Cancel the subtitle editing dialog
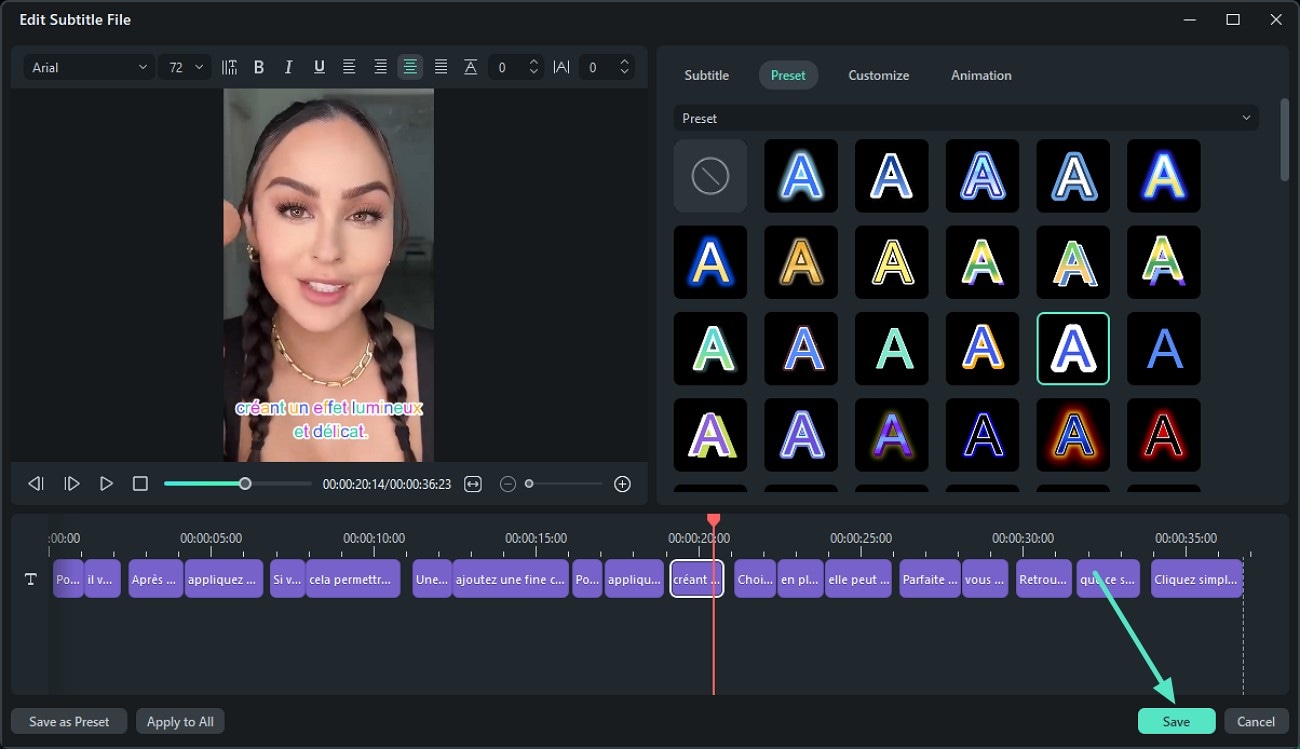Screen dimensions: 1300x749 pos(1255,721)
